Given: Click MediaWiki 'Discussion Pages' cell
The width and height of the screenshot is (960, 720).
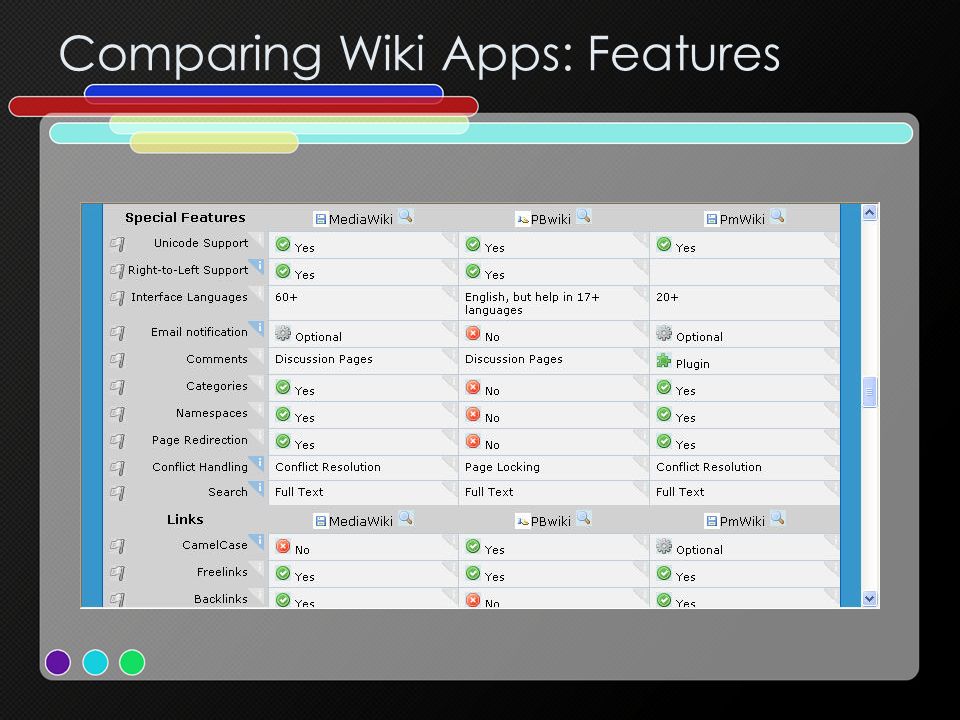Looking at the screenshot, I should 363,361.
